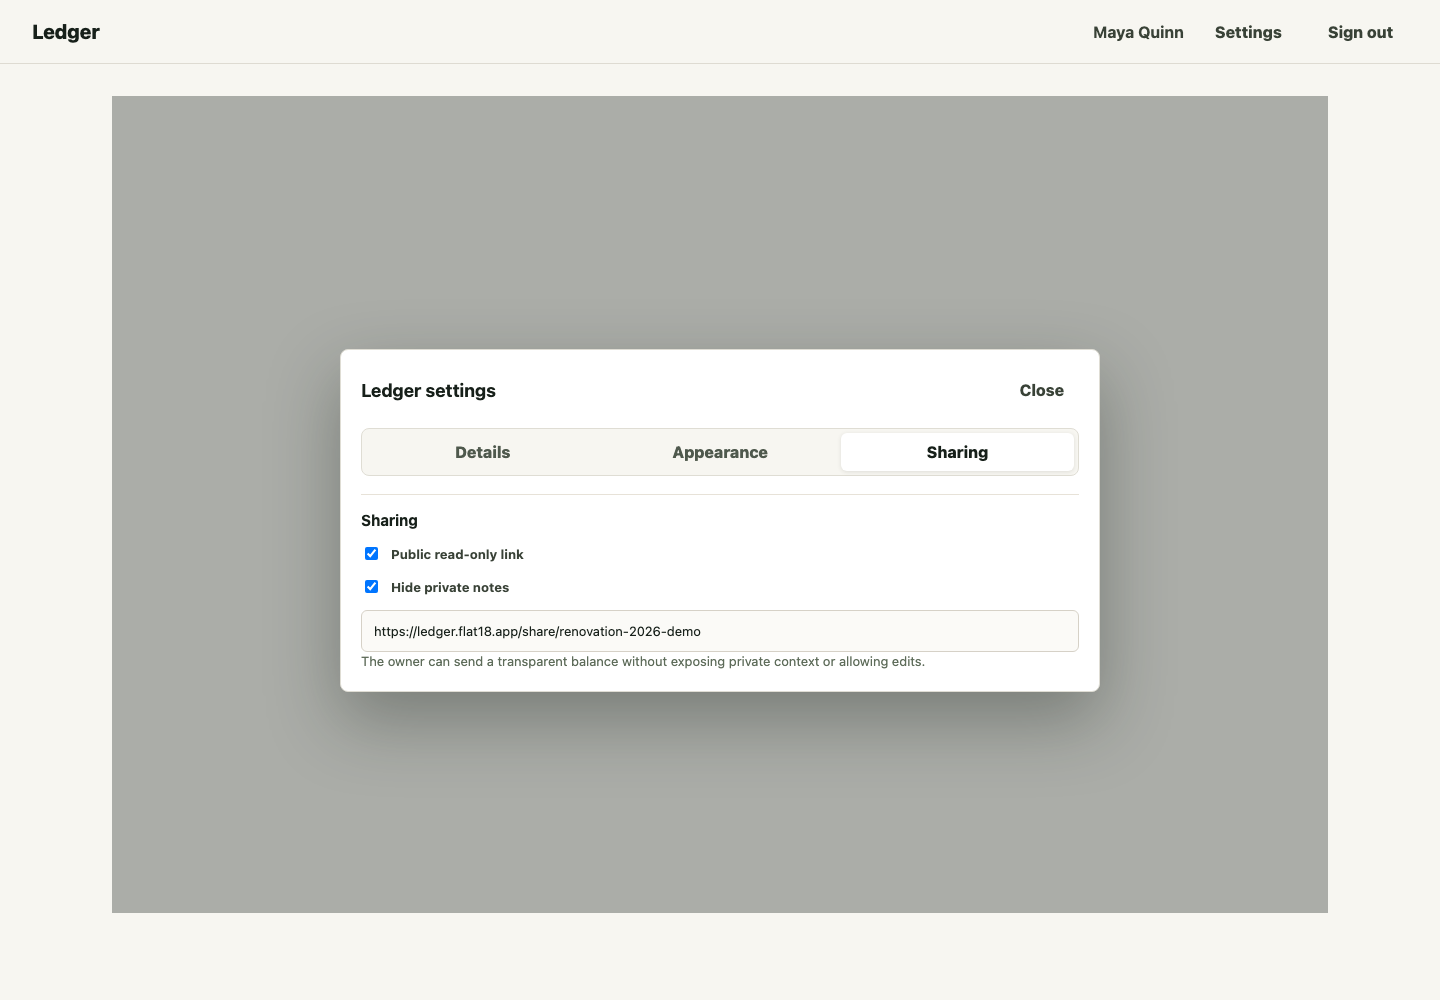The width and height of the screenshot is (1440, 1000).
Task: Open Settings from the top navigation
Action: 1247,32
